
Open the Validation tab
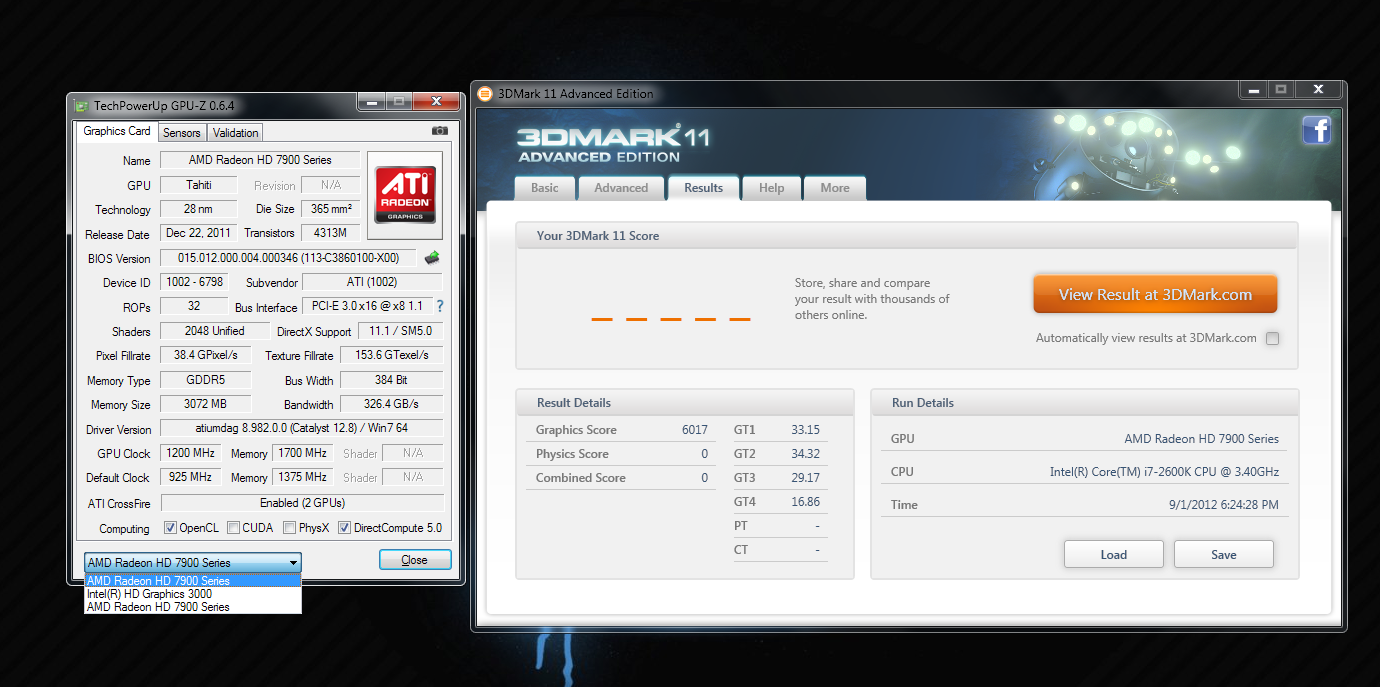pos(235,133)
